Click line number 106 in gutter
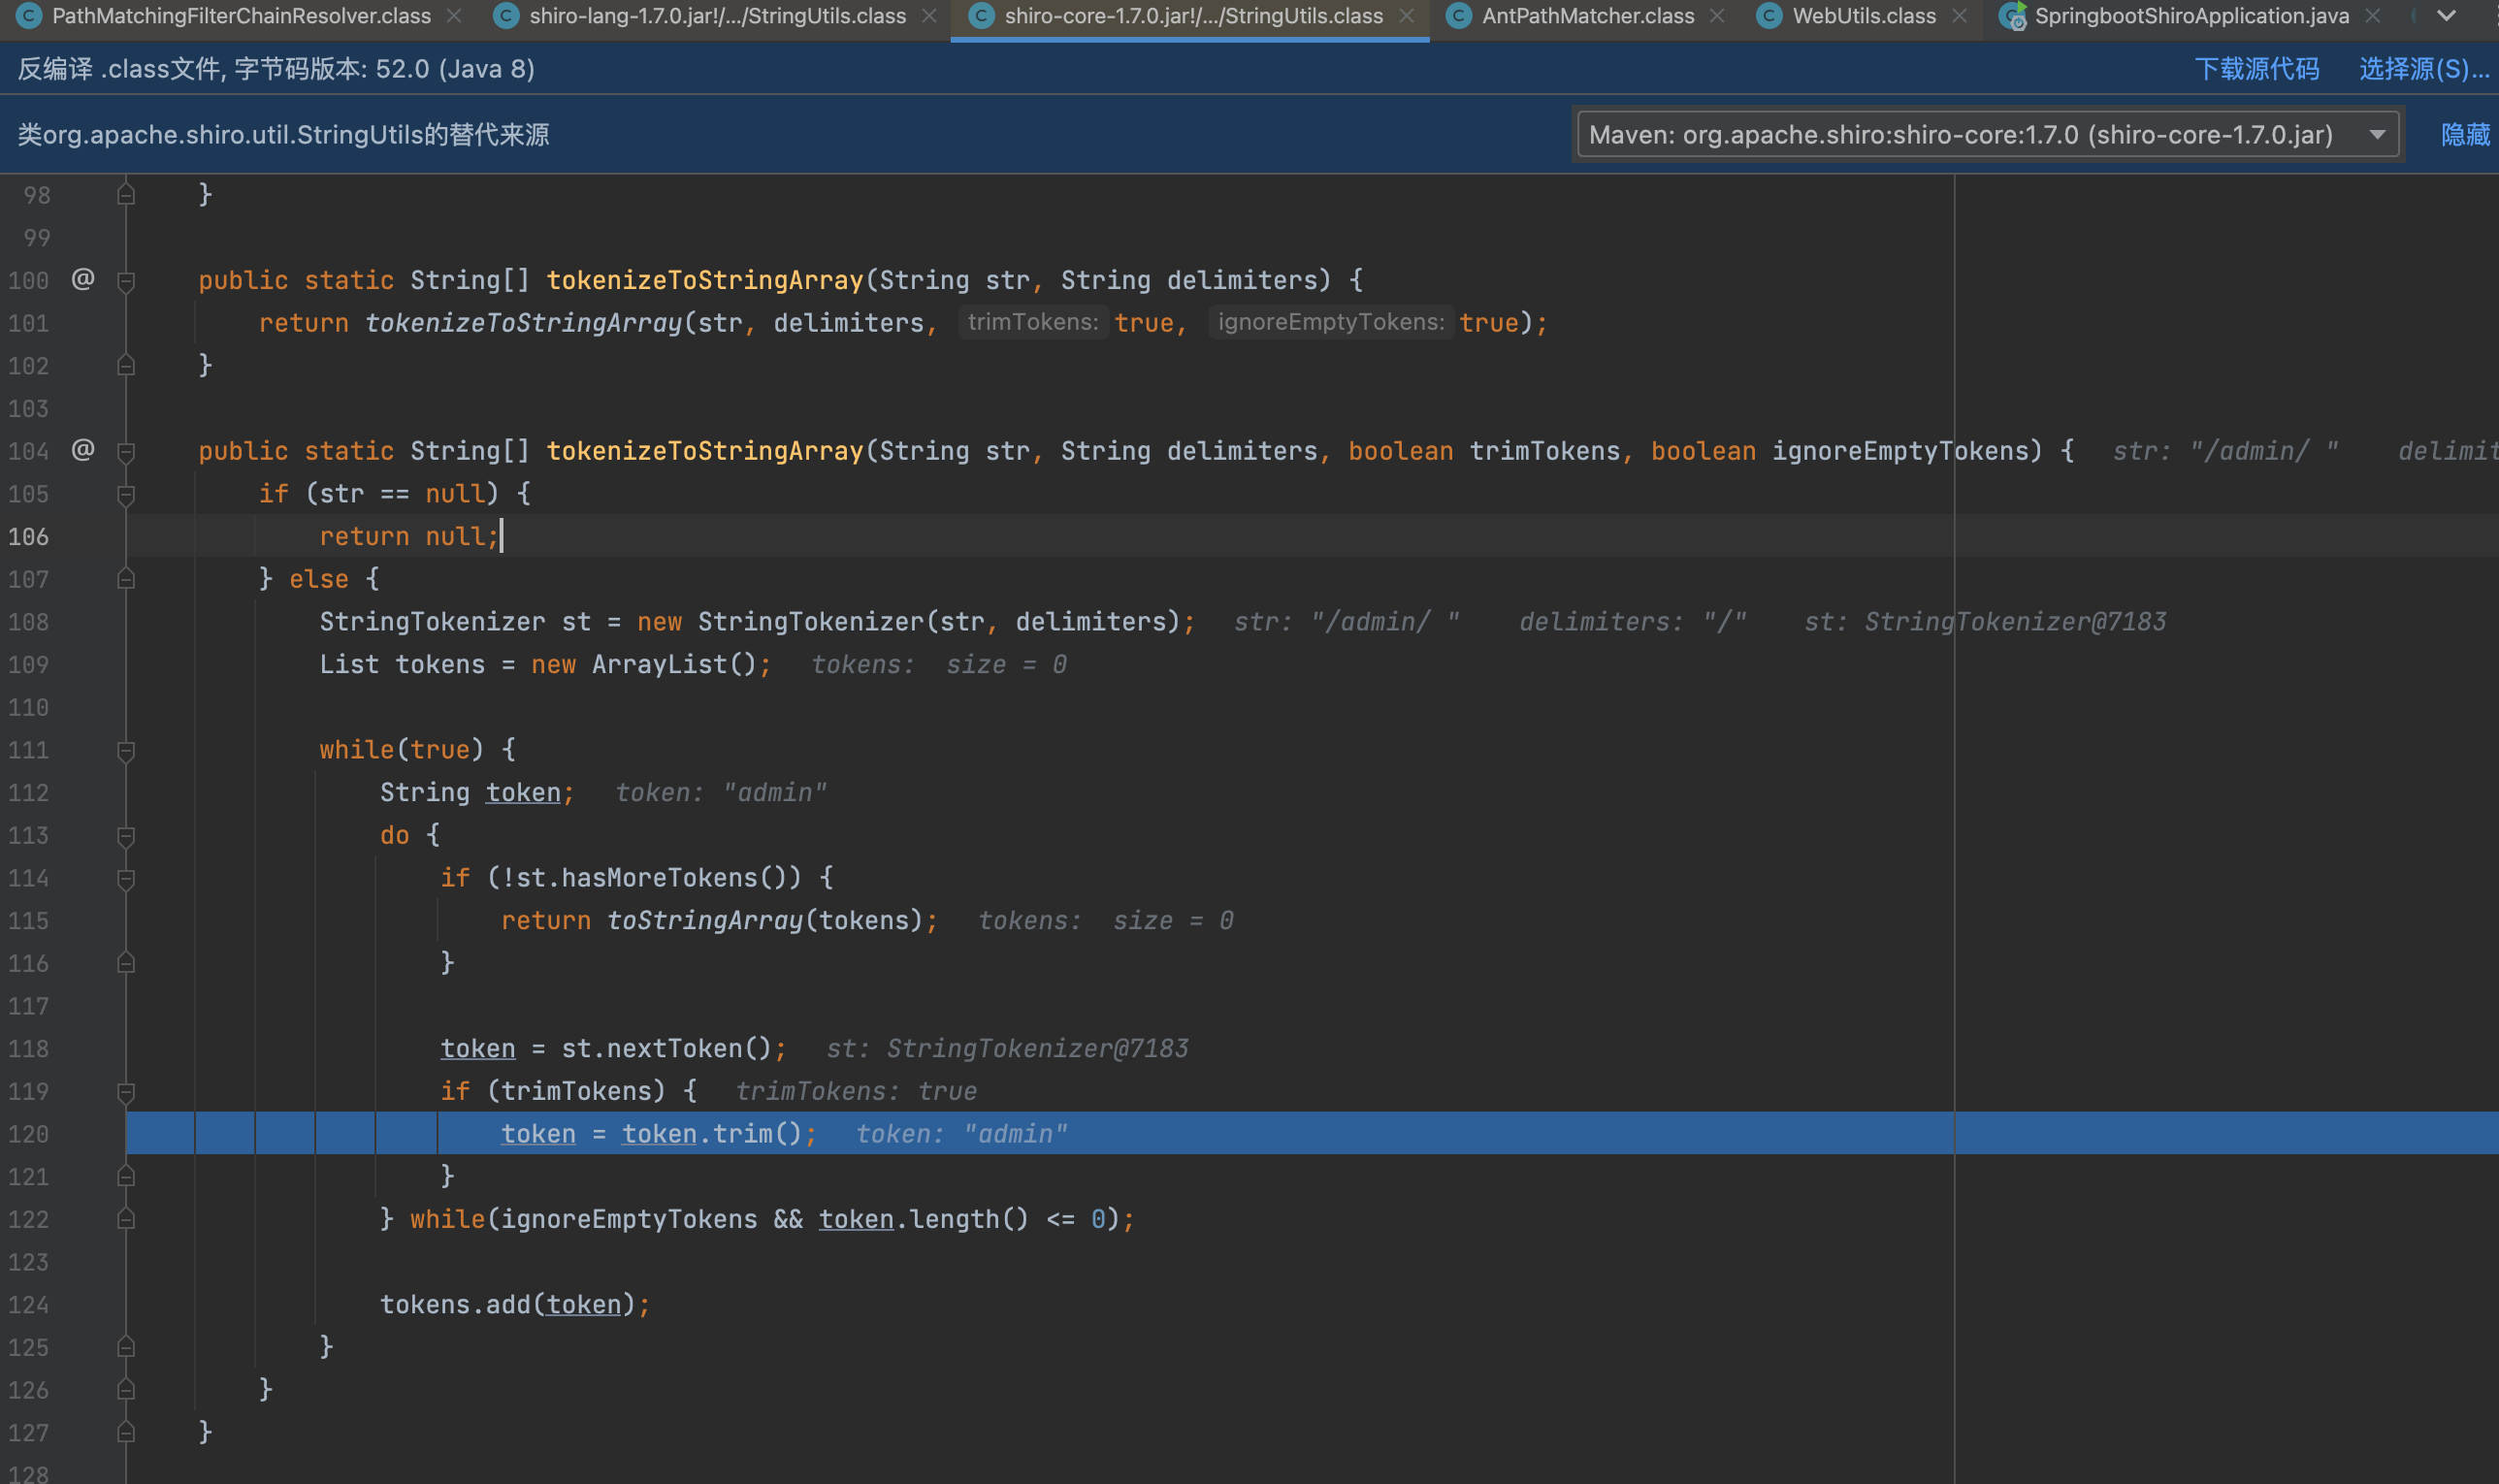The width and height of the screenshot is (2499, 1484). point(28,536)
